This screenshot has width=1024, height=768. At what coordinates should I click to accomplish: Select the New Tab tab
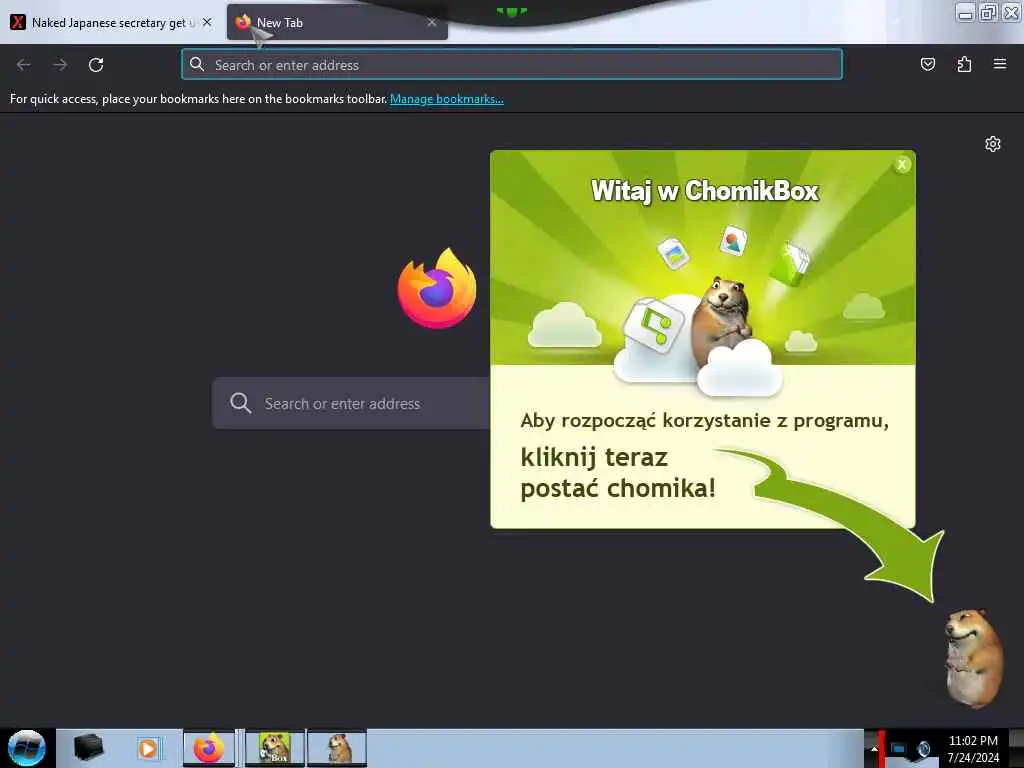pos(337,22)
